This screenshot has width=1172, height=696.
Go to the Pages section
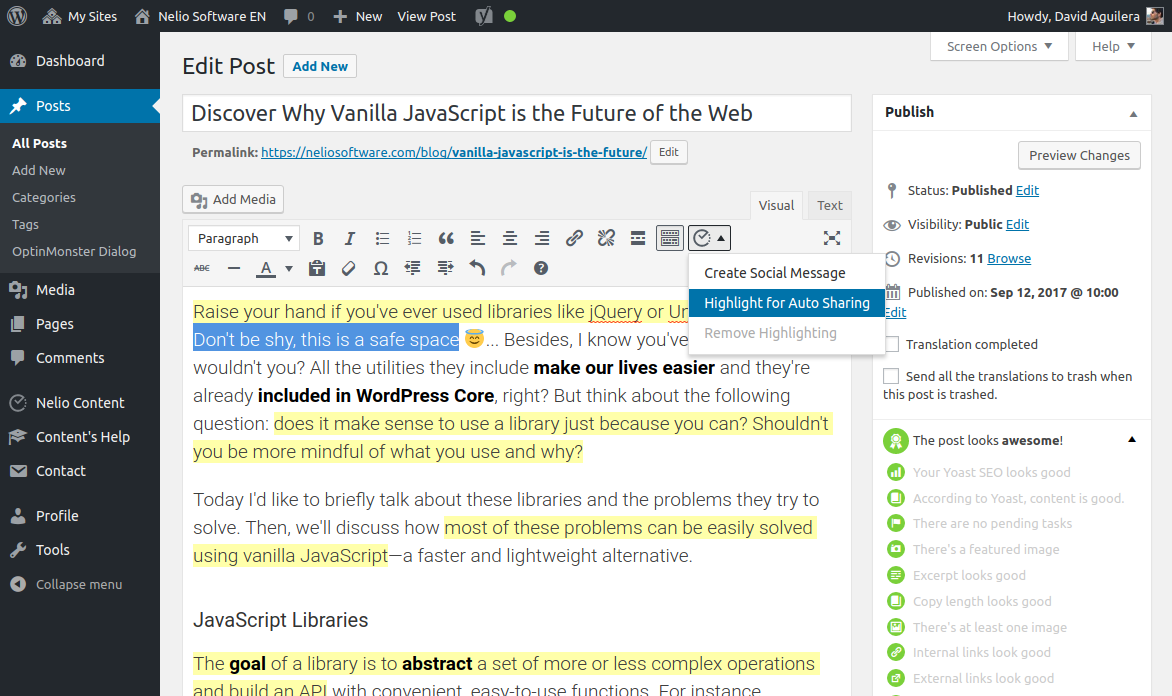point(80,324)
